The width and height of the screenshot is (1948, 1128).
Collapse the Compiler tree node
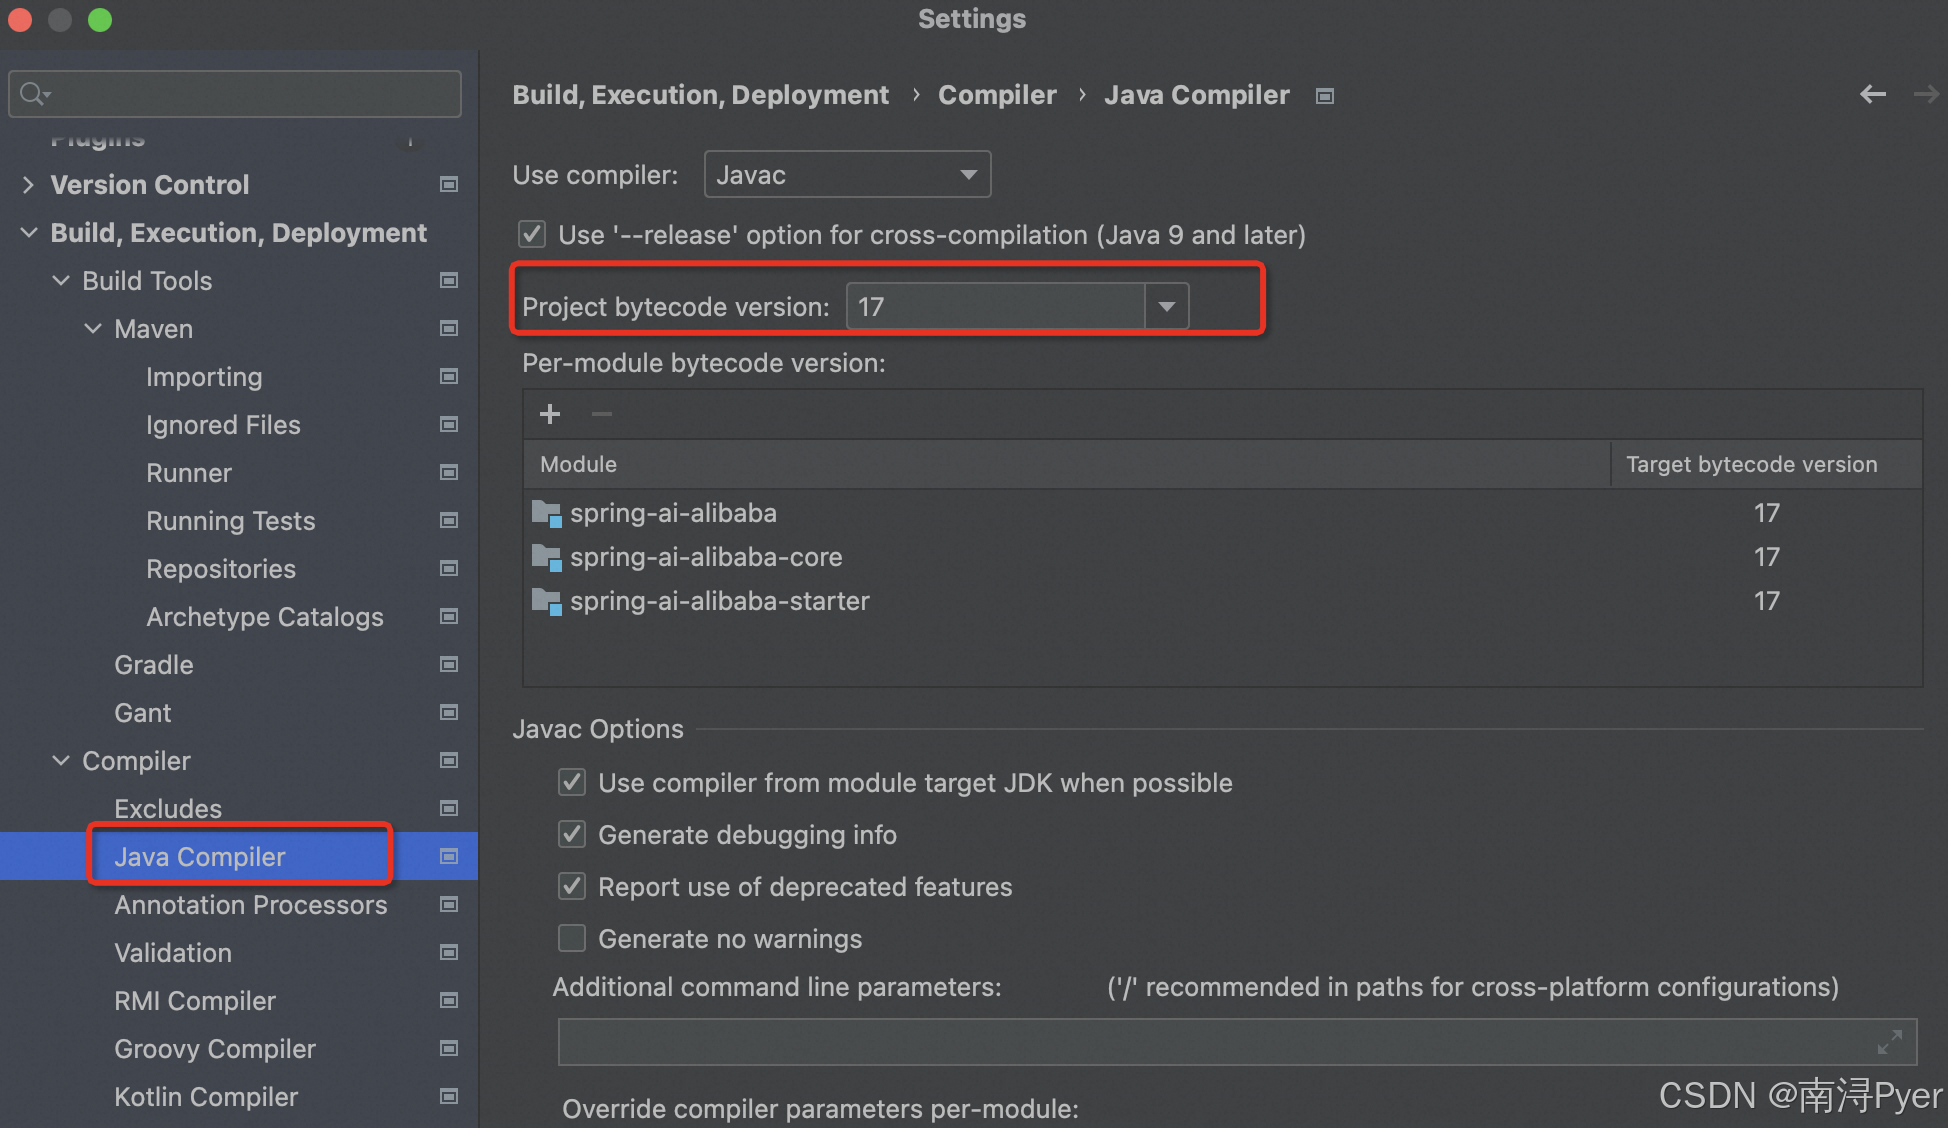pyautogui.click(x=61, y=760)
